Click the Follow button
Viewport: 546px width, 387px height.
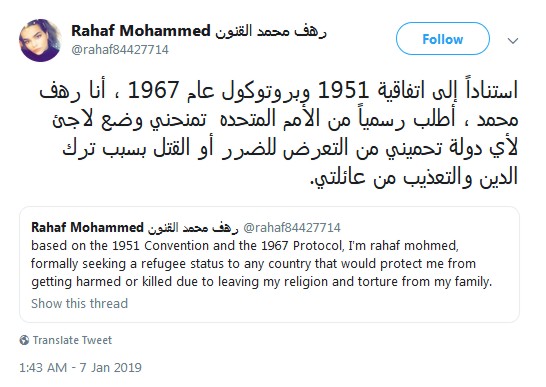click(x=443, y=39)
